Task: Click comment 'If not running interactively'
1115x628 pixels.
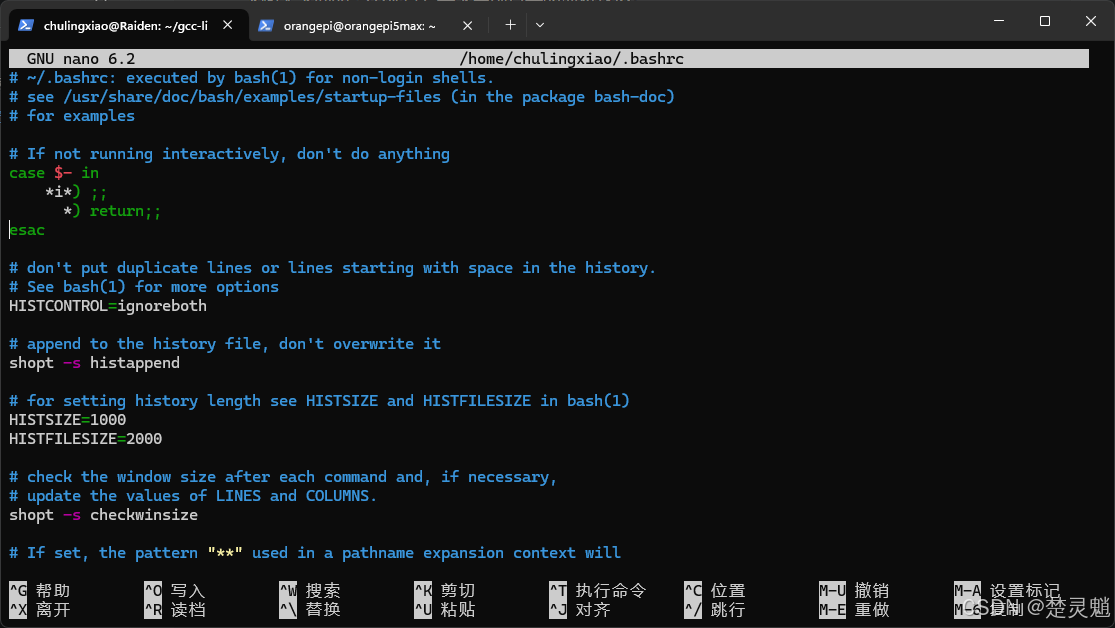Action: [230, 154]
